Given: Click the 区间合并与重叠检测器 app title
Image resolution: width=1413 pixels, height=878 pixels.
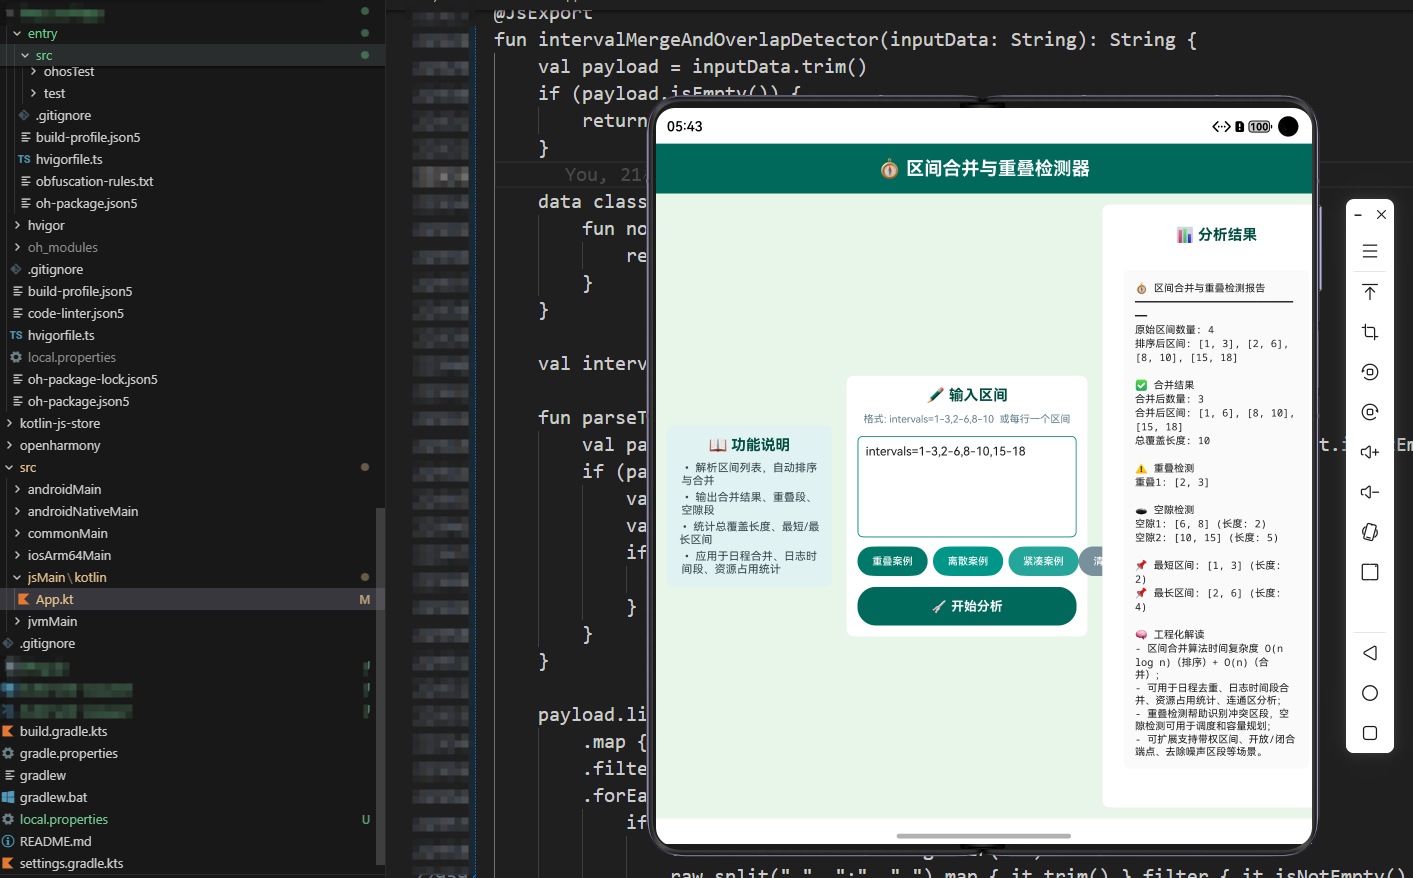Looking at the screenshot, I should point(997,169).
